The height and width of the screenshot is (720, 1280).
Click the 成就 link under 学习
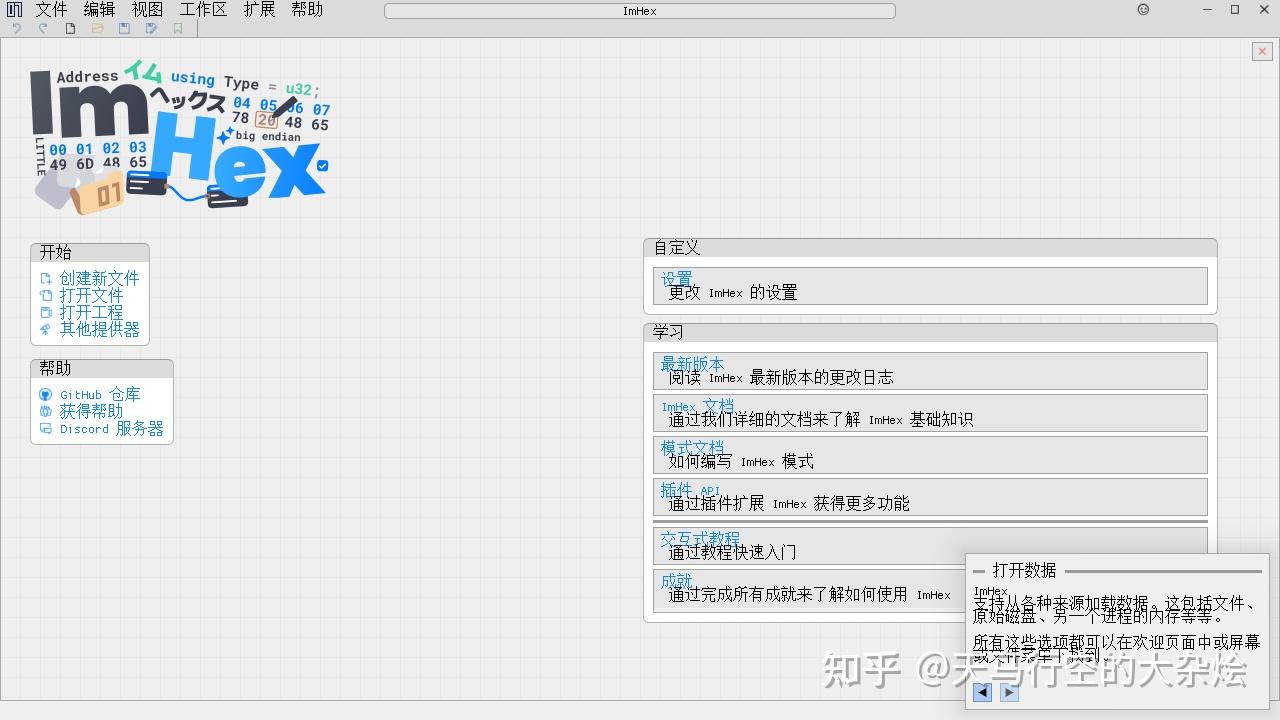[678, 580]
